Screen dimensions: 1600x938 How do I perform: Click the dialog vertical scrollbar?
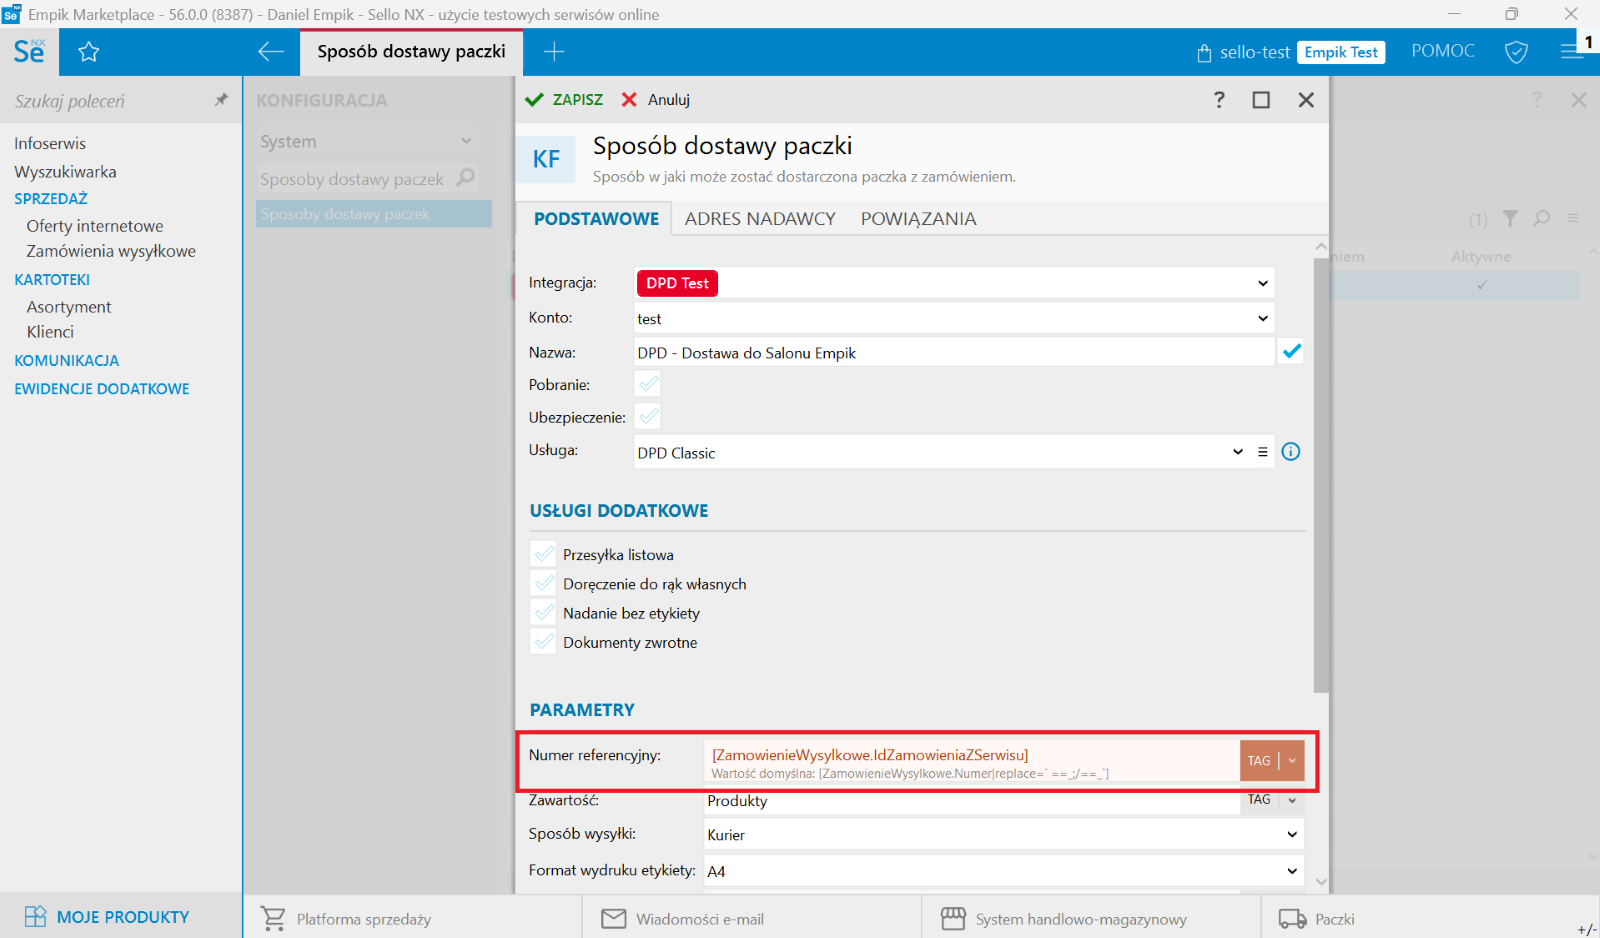click(x=1321, y=470)
